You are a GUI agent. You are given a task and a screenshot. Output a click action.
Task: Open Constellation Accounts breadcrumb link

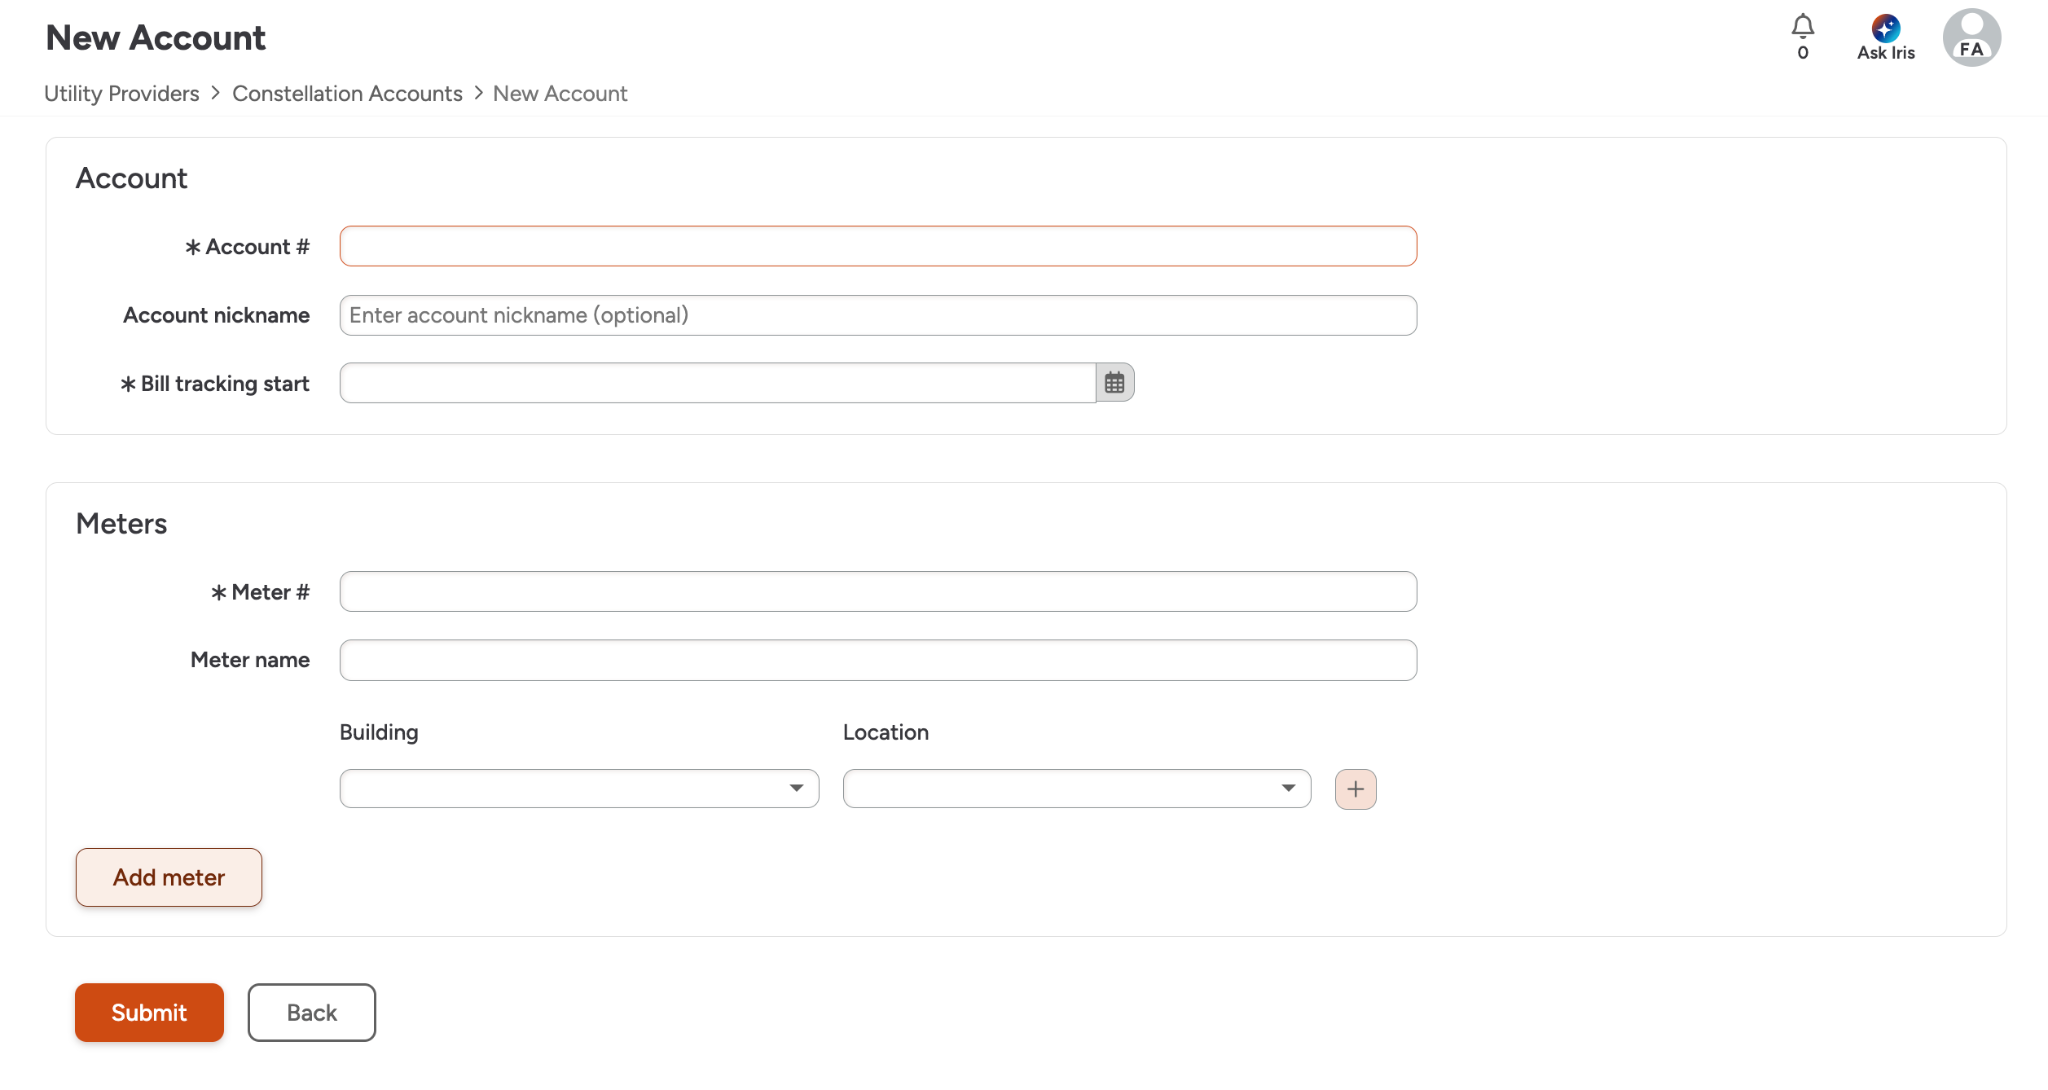[347, 93]
